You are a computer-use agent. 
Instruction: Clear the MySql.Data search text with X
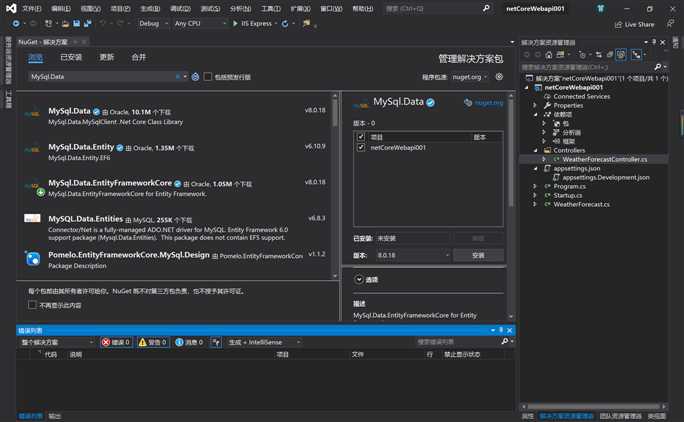[178, 77]
